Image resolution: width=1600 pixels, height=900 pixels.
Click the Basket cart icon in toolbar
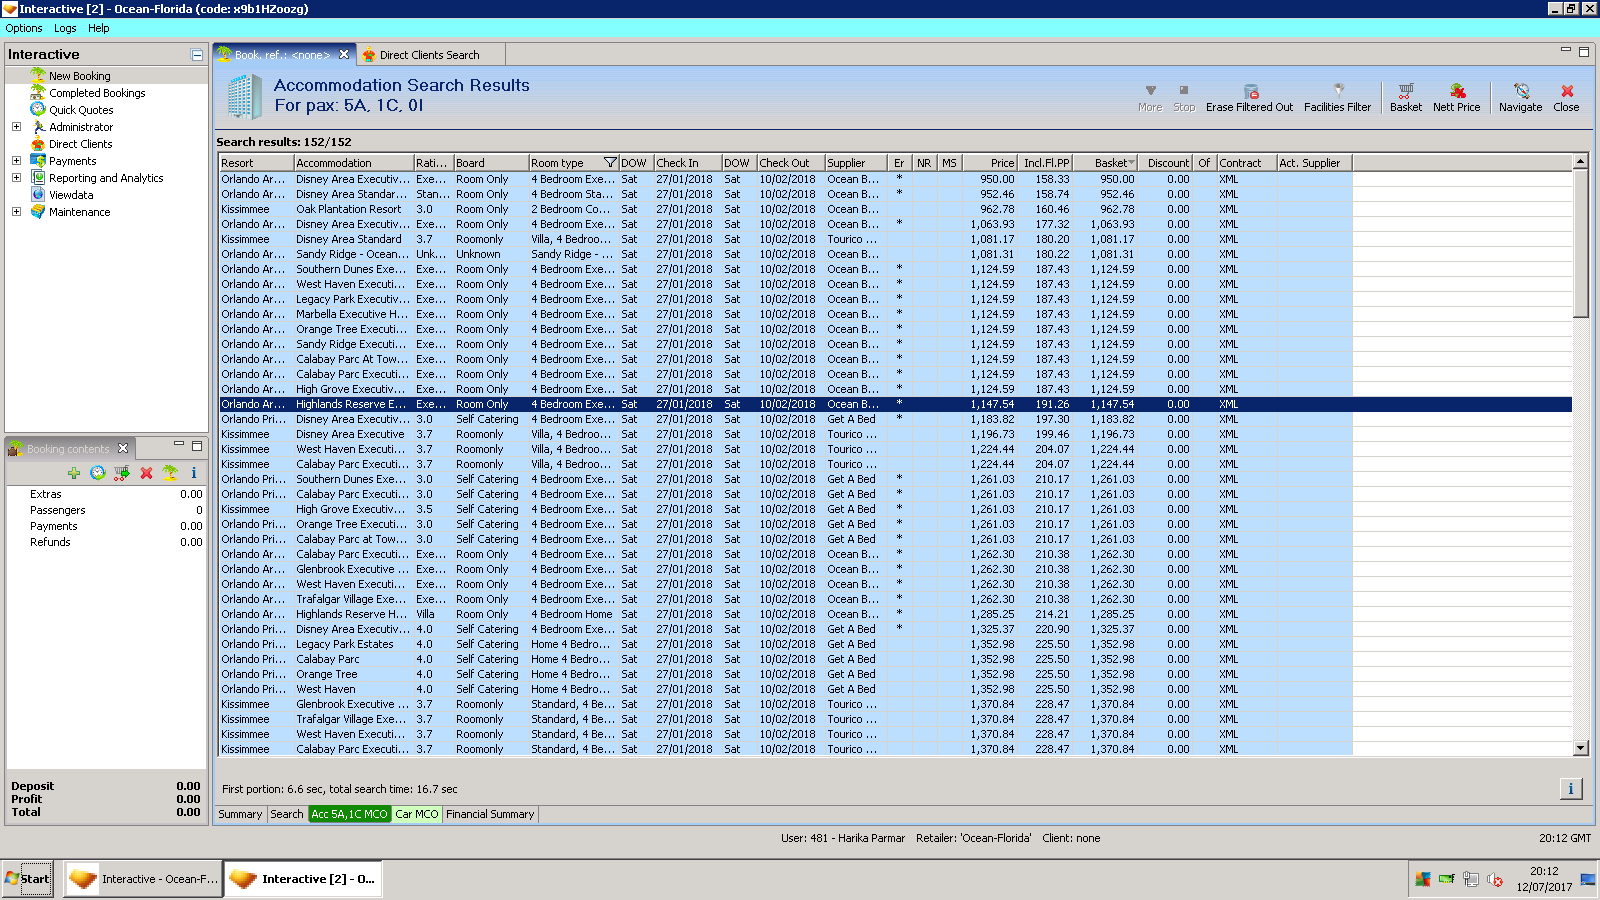click(x=1405, y=91)
